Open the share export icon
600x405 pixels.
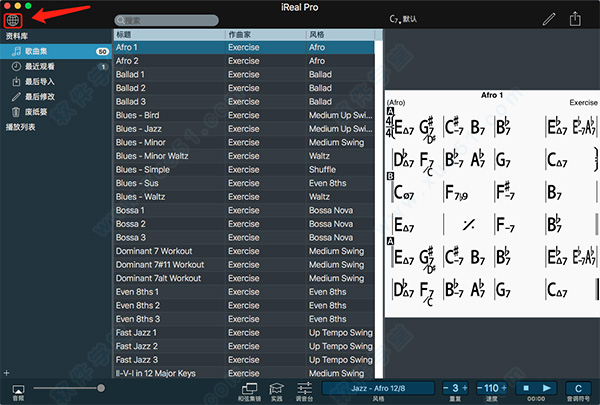(575, 19)
